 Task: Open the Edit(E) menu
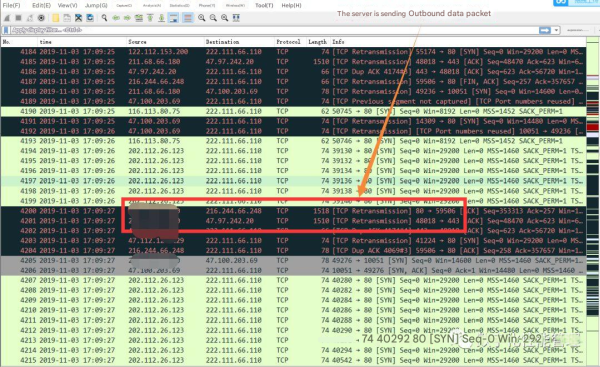[x=41, y=5]
